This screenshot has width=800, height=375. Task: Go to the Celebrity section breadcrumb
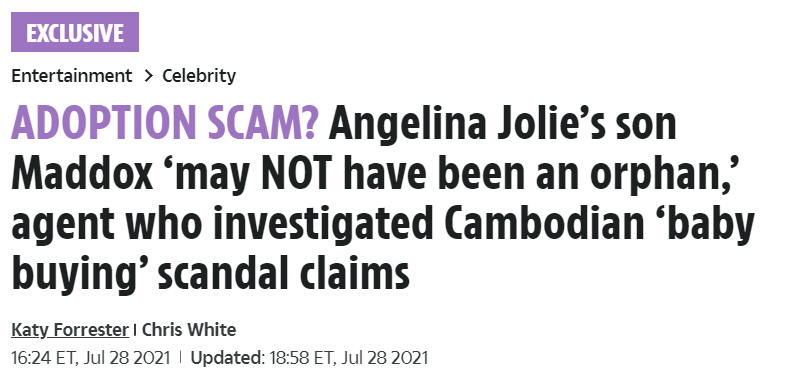(x=199, y=76)
